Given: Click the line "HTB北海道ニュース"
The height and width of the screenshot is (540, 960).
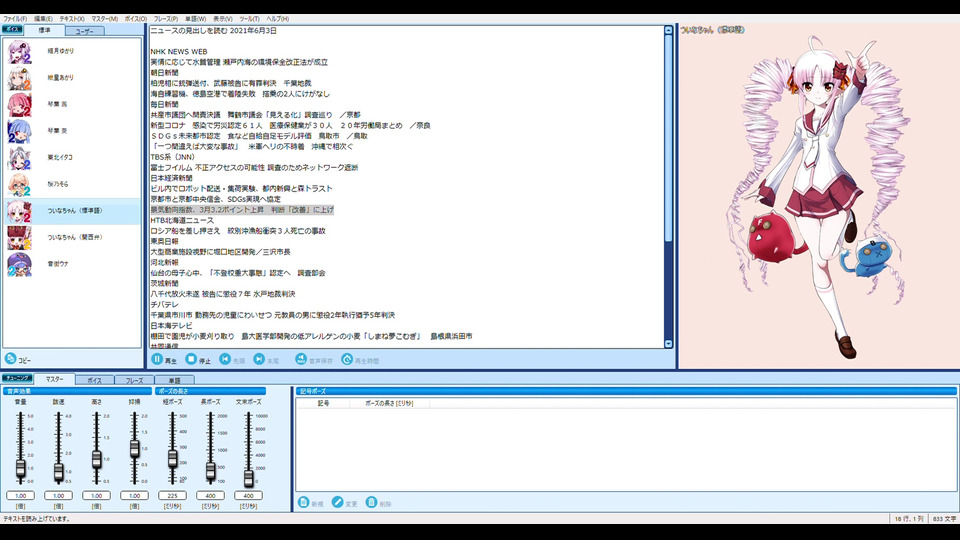Looking at the screenshot, I should pyautogui.click(x=182, y=220).
